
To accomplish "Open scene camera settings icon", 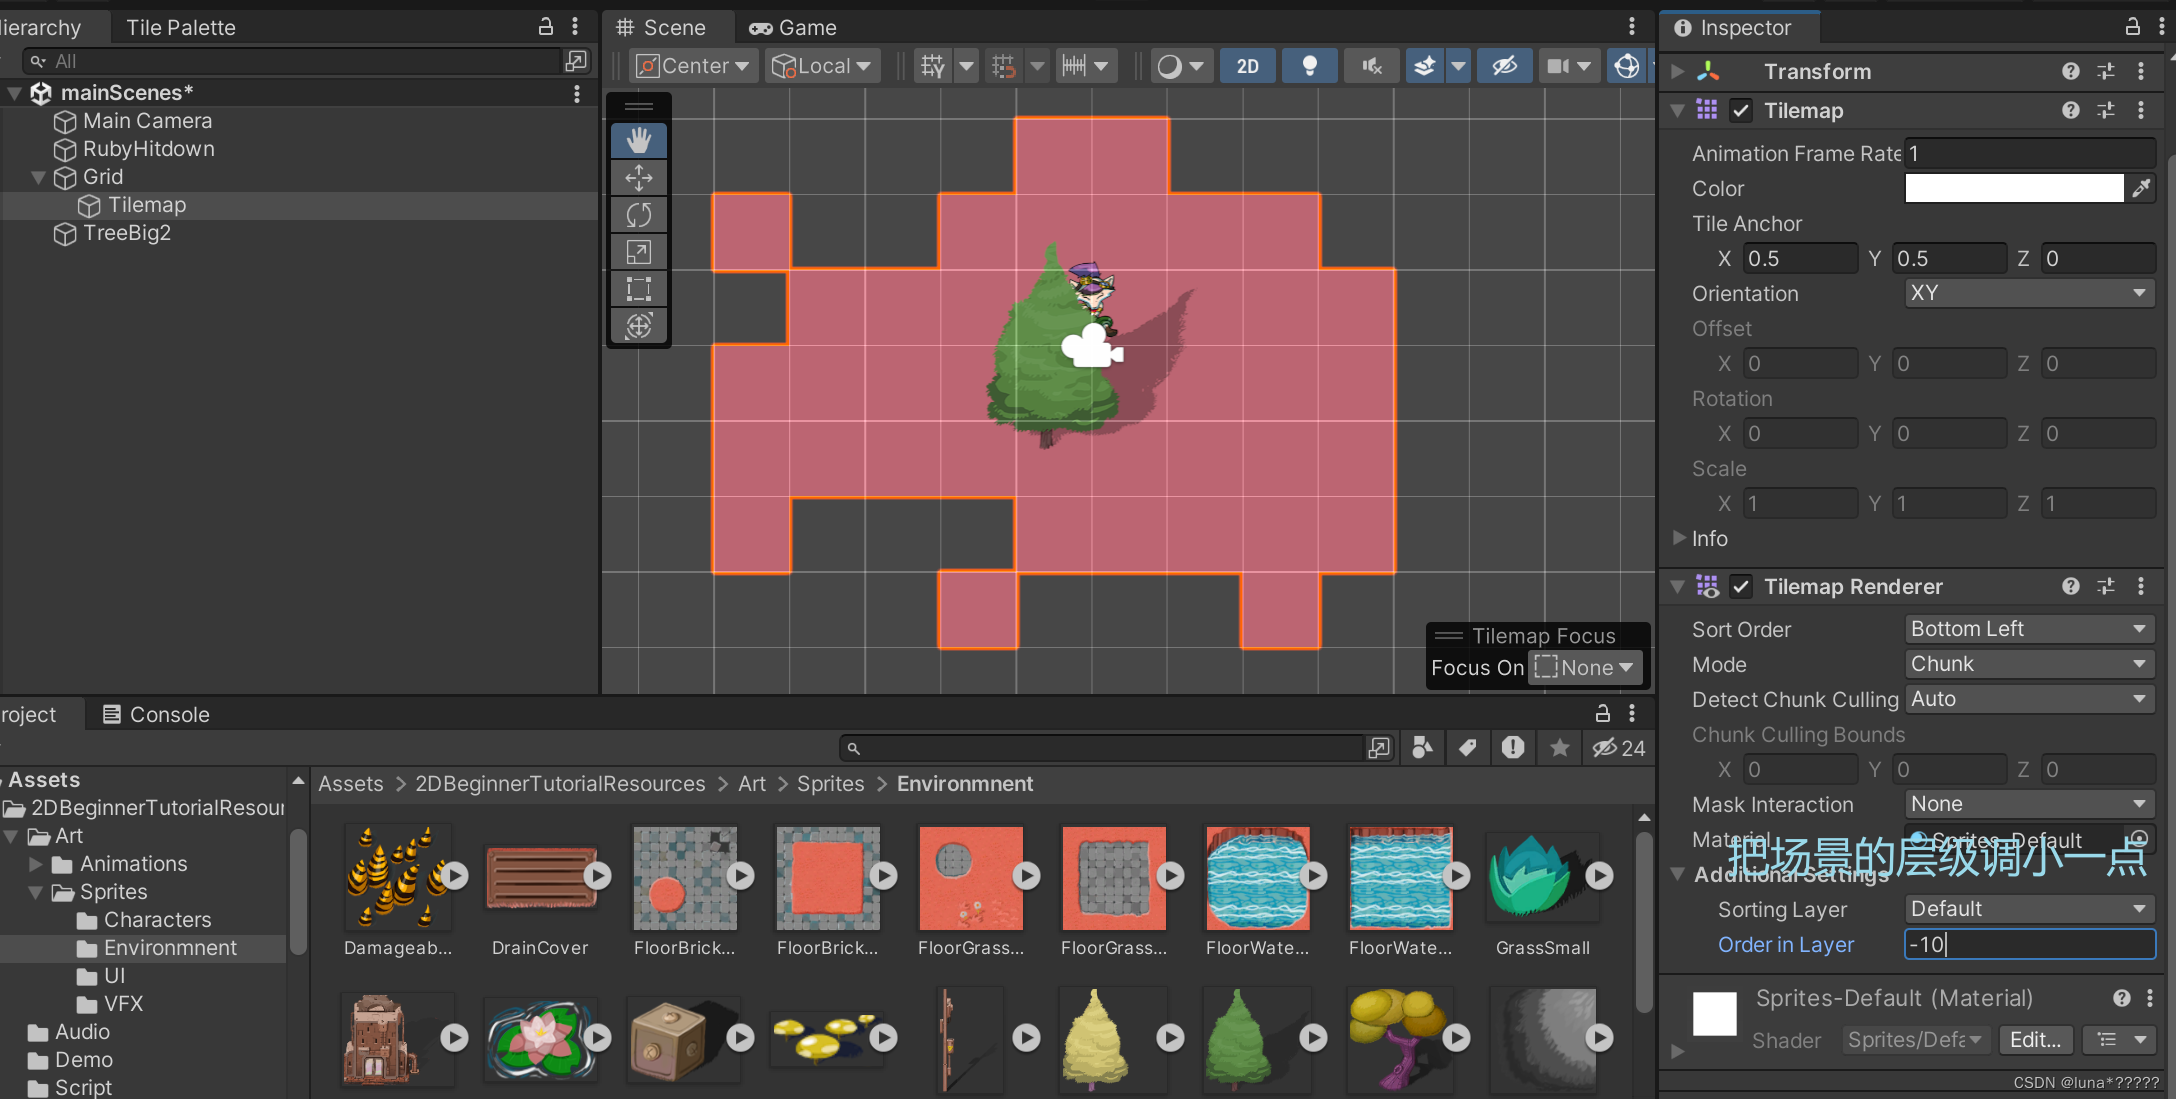I will [x=1558, y=66].
